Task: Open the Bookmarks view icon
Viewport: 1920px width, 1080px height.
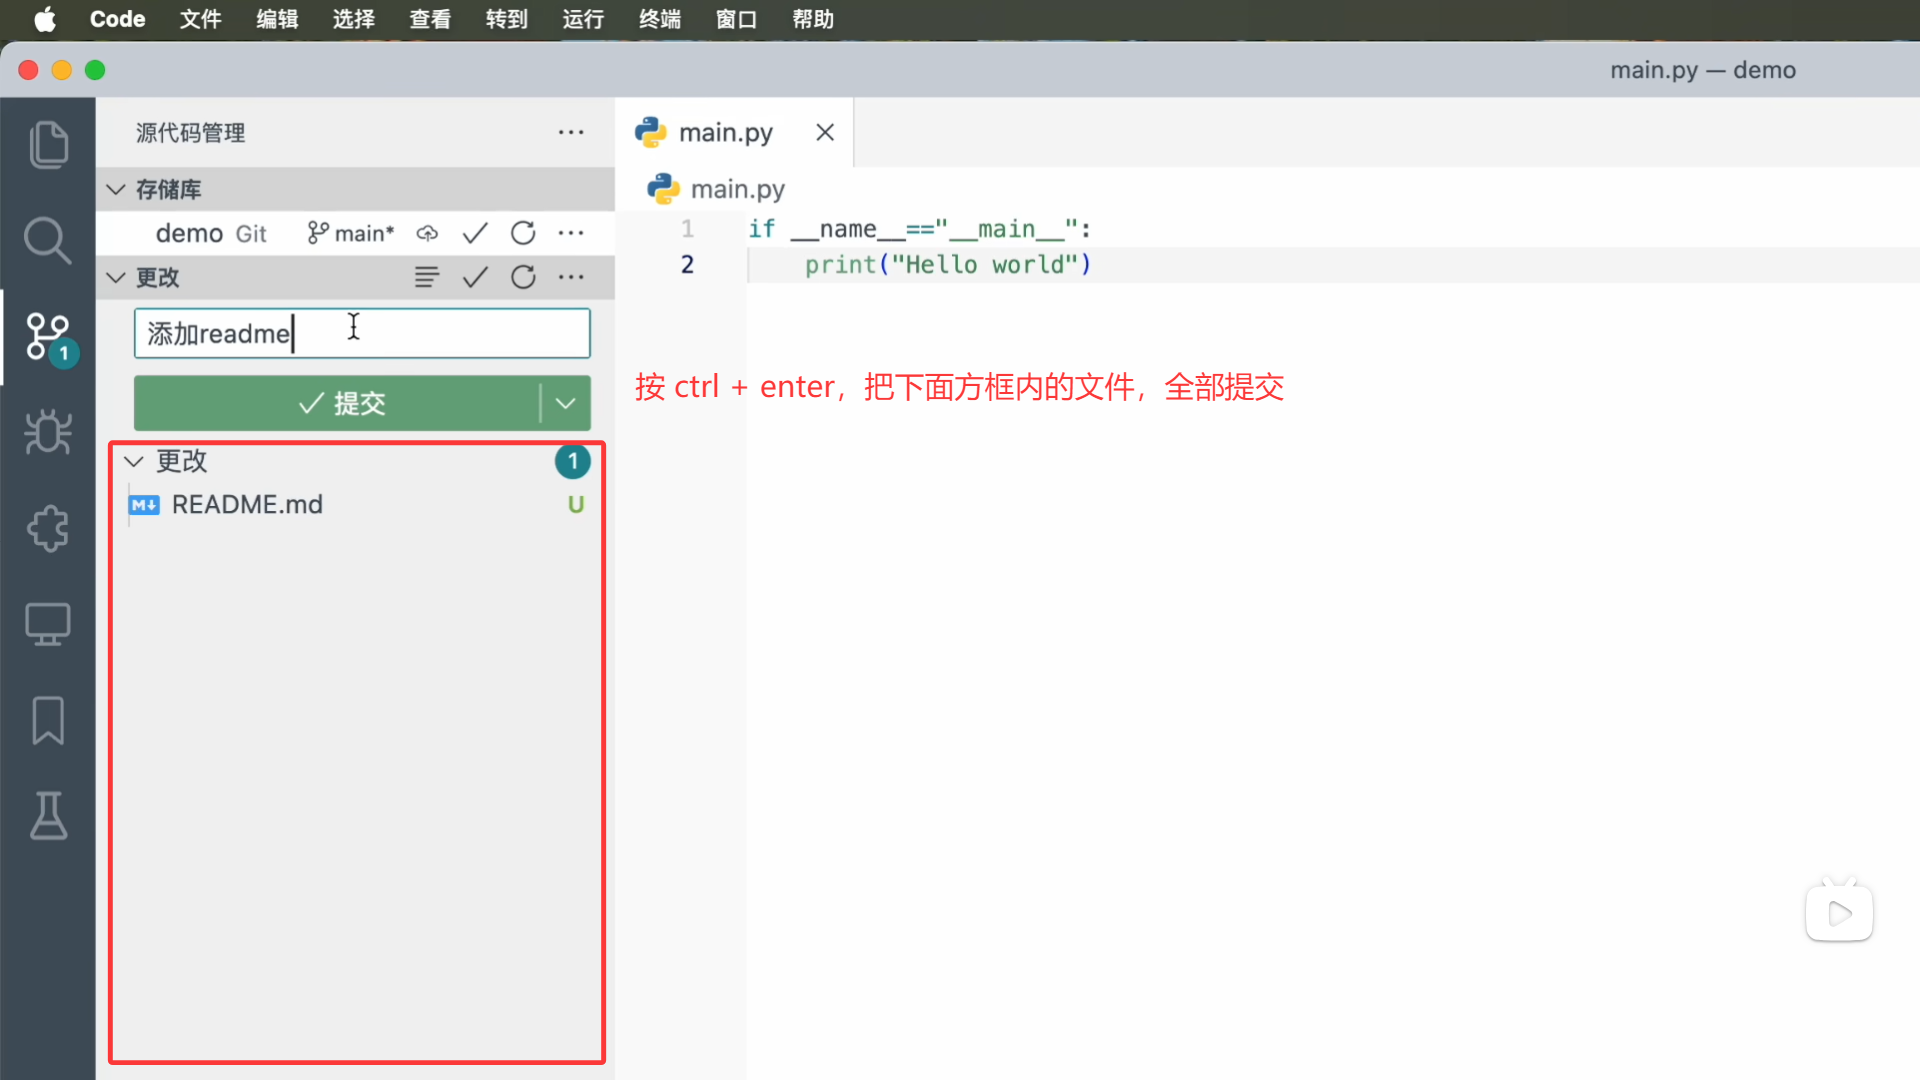Action: (48, 720)
